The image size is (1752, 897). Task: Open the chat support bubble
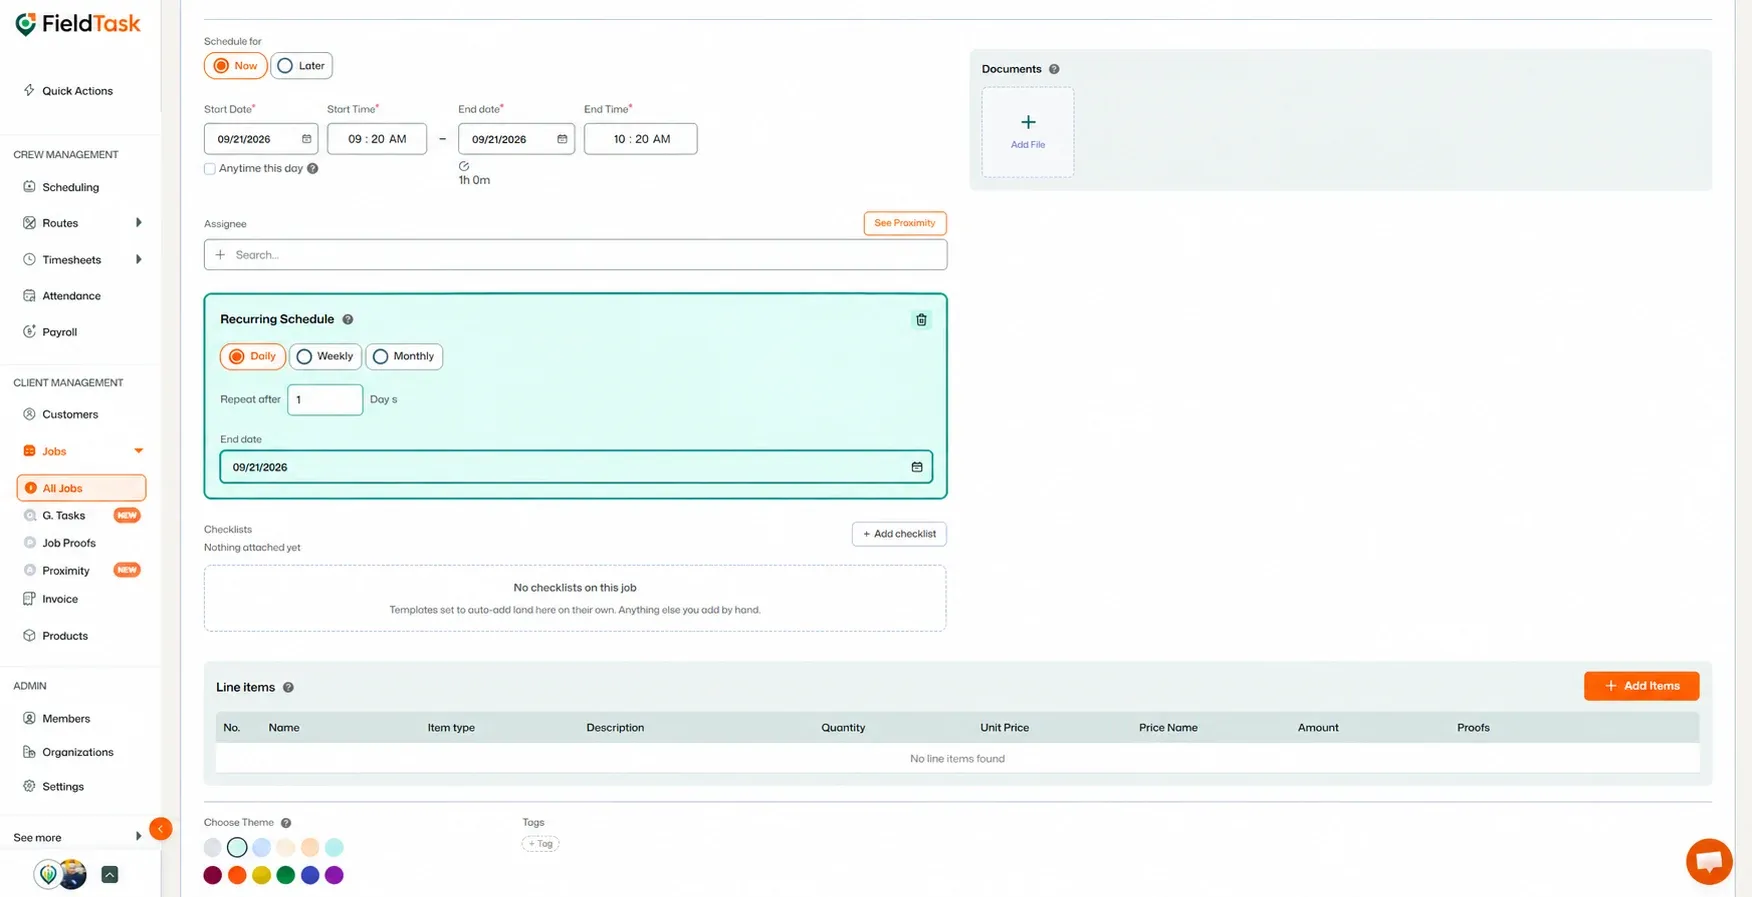(1709, 861)
